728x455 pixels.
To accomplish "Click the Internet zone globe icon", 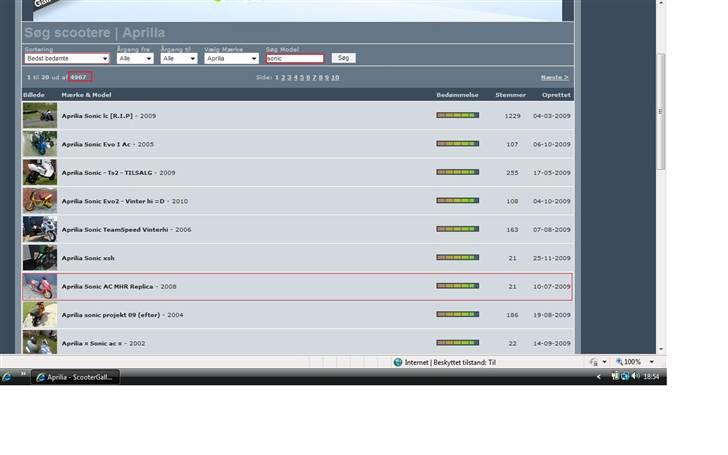I will [398, 362].
